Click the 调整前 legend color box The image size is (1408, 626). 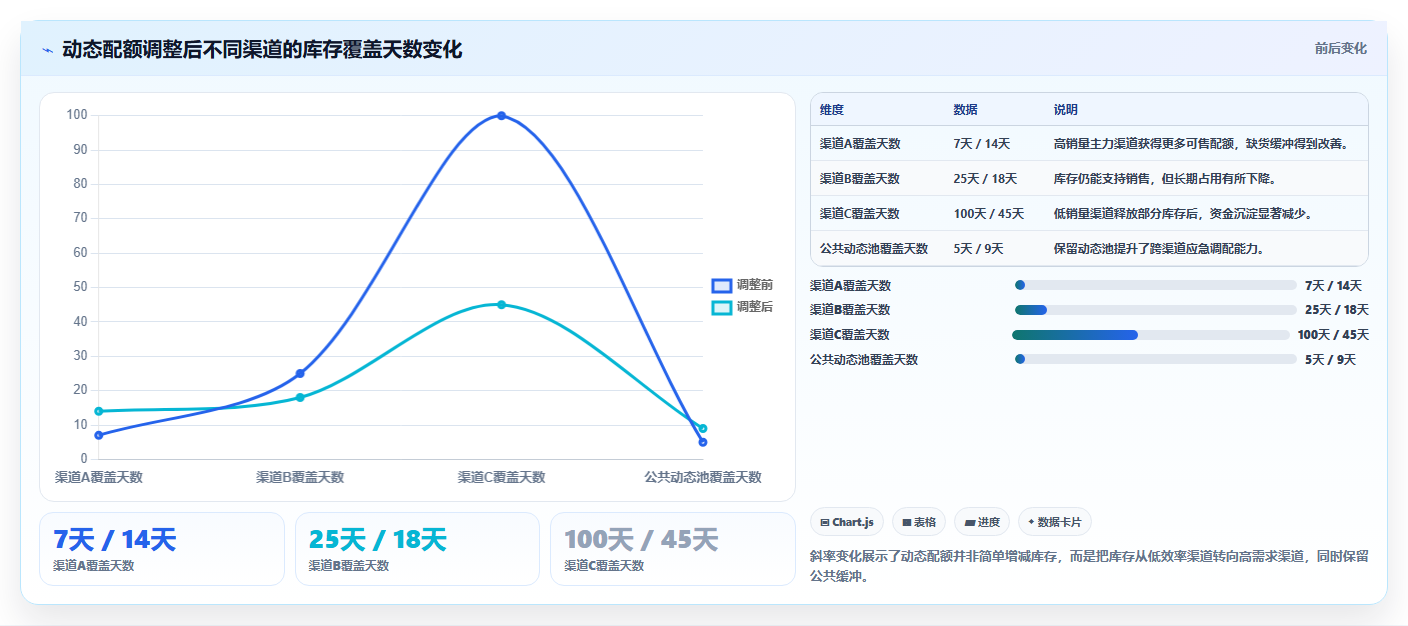(722, 285)
